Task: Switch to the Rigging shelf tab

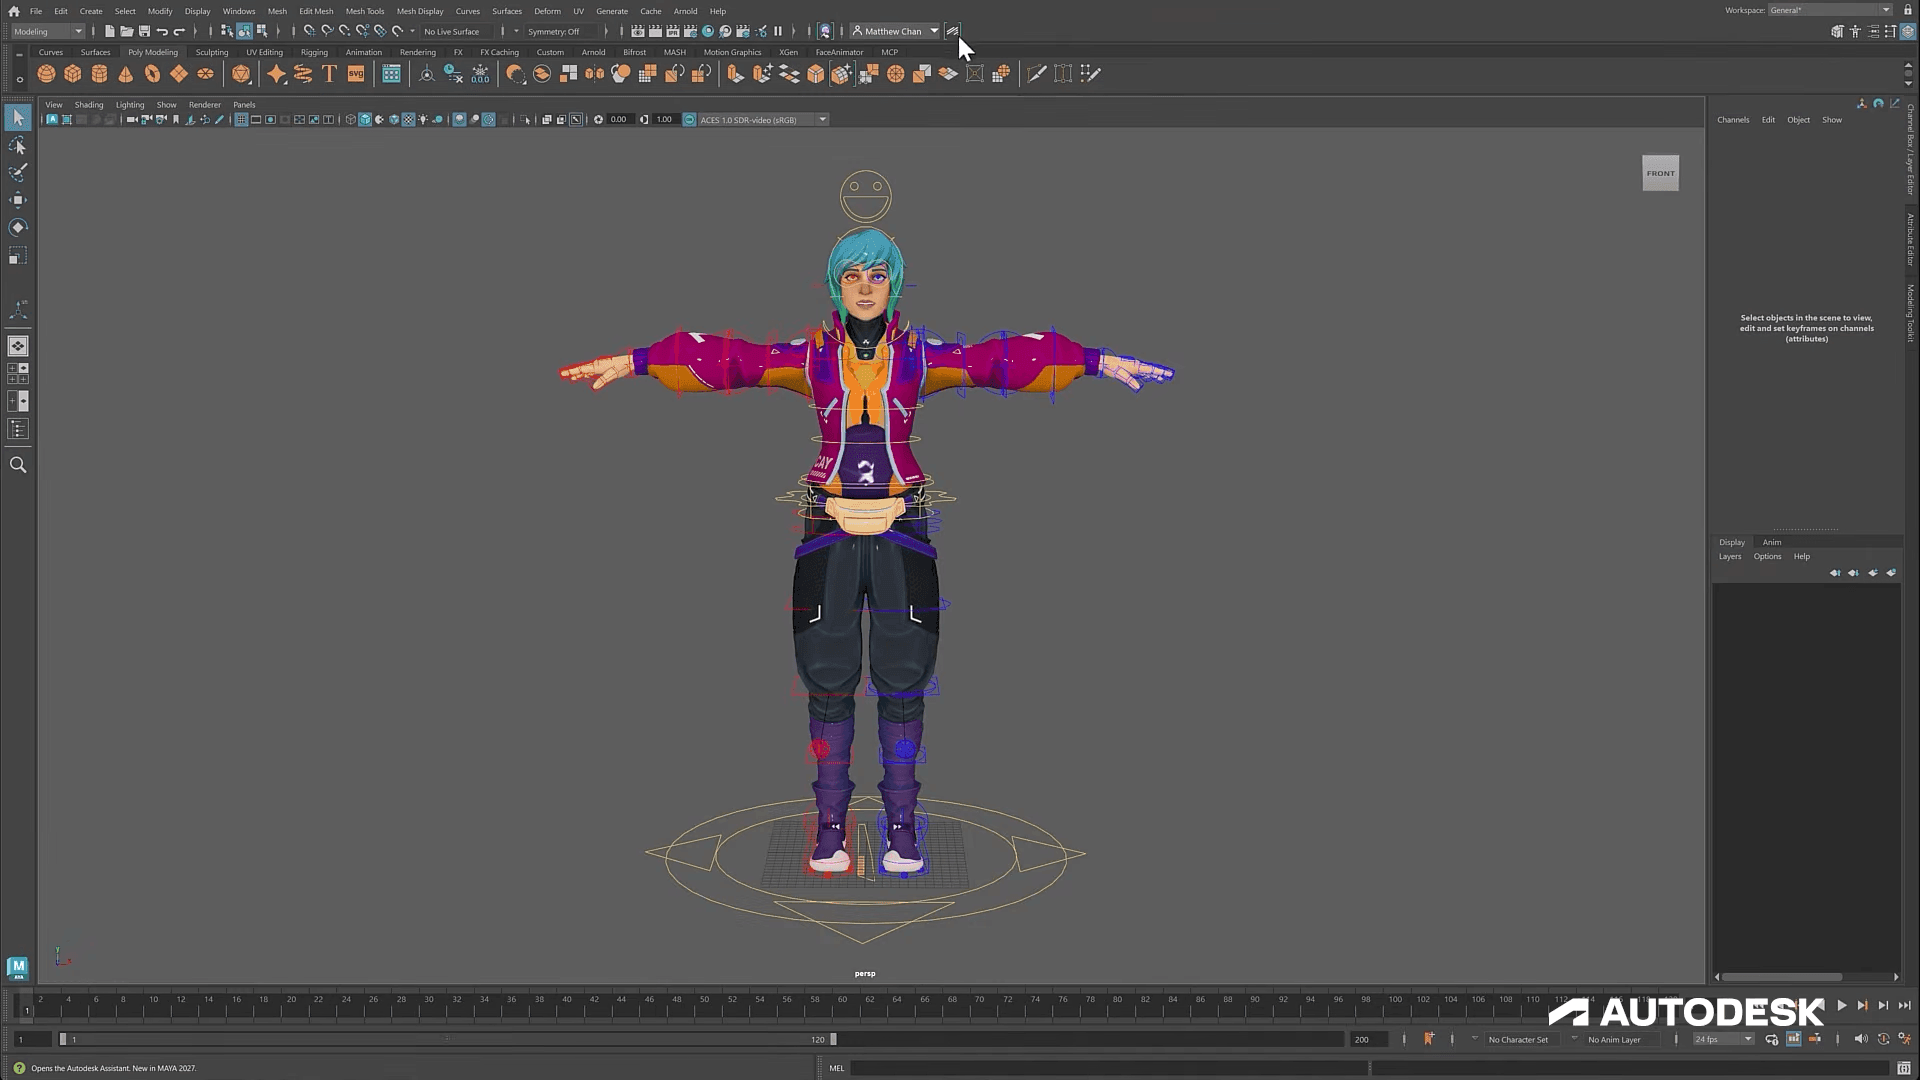Action: point(314,52)
